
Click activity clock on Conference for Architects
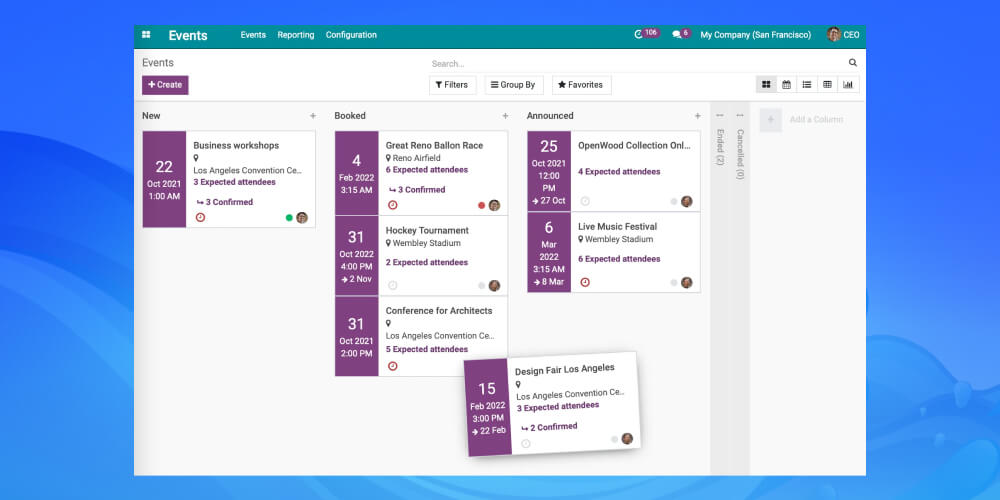[393, 366]
